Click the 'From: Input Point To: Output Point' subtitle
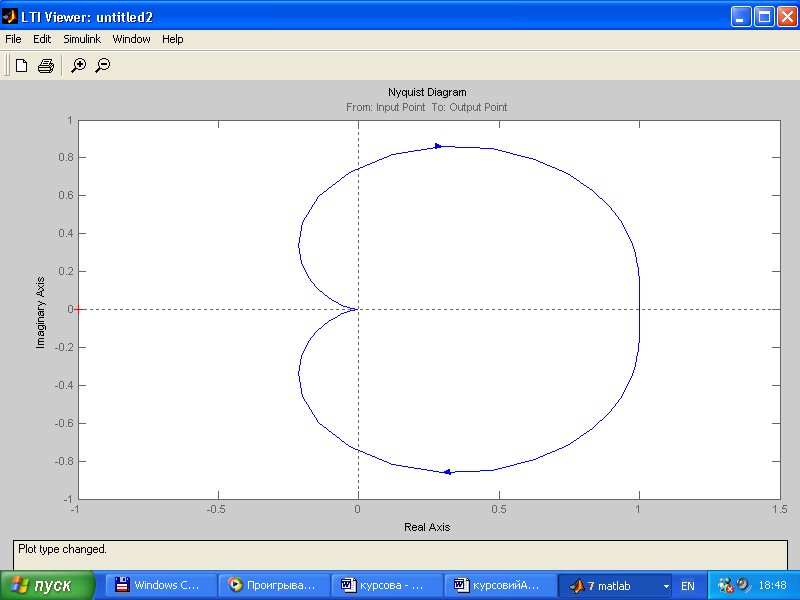 [x=427, y=107]
